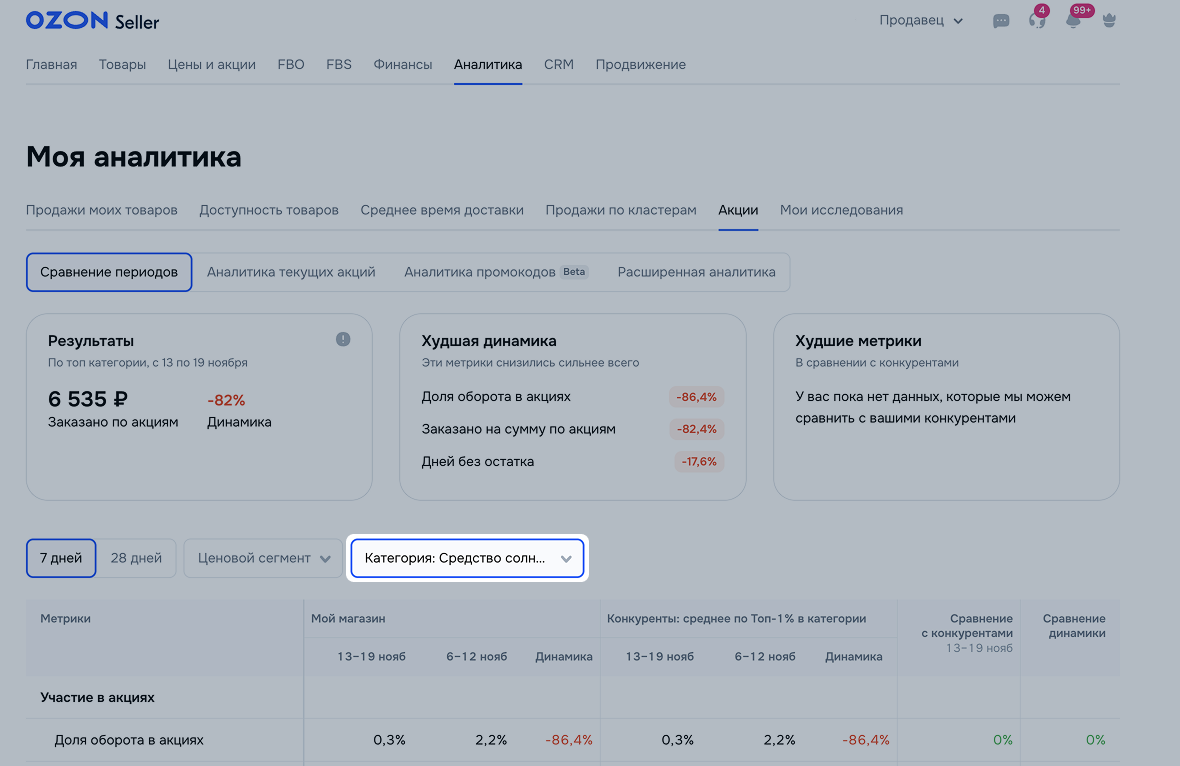This screenshot has width=1180, height=766.
Task: Open the Категория: Средство солн... dropdown
Action: [x=467, y=558]
